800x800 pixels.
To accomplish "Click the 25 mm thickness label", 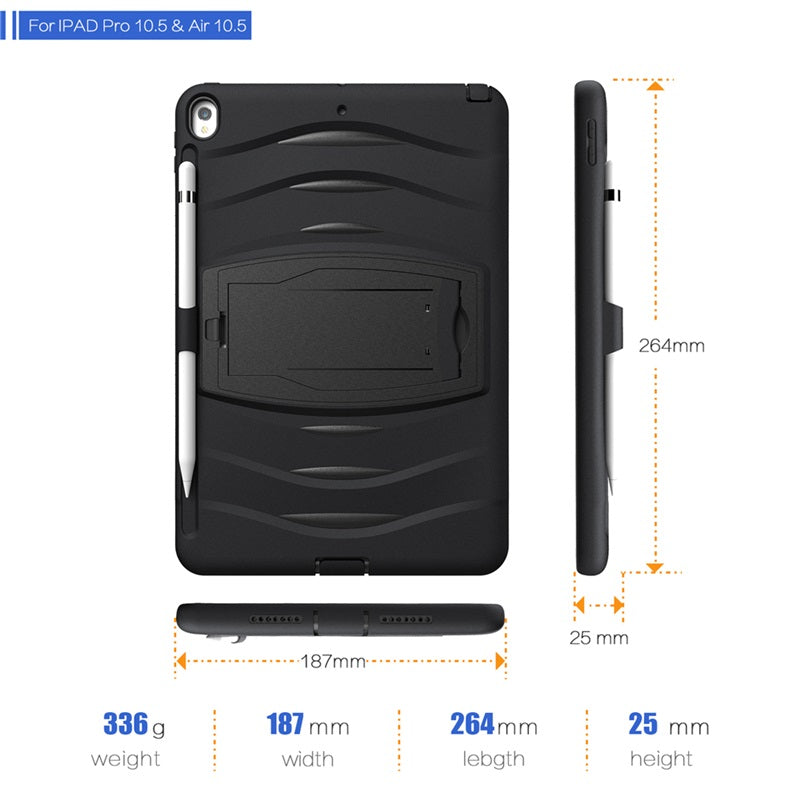I will 599,638.
